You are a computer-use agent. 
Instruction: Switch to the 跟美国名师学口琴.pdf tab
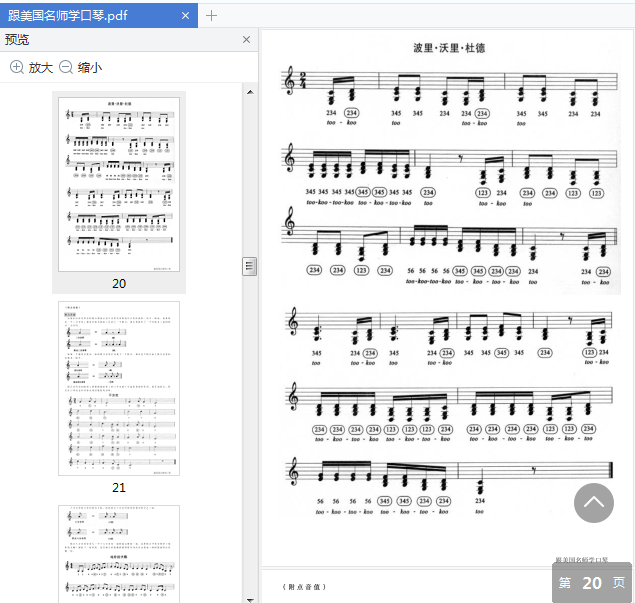98,15
